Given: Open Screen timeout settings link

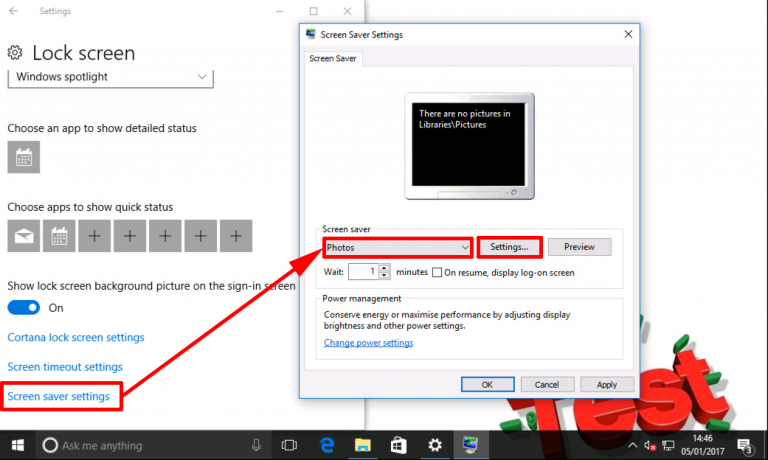Looking at the screenshot, I should click(x=65, y=367).
